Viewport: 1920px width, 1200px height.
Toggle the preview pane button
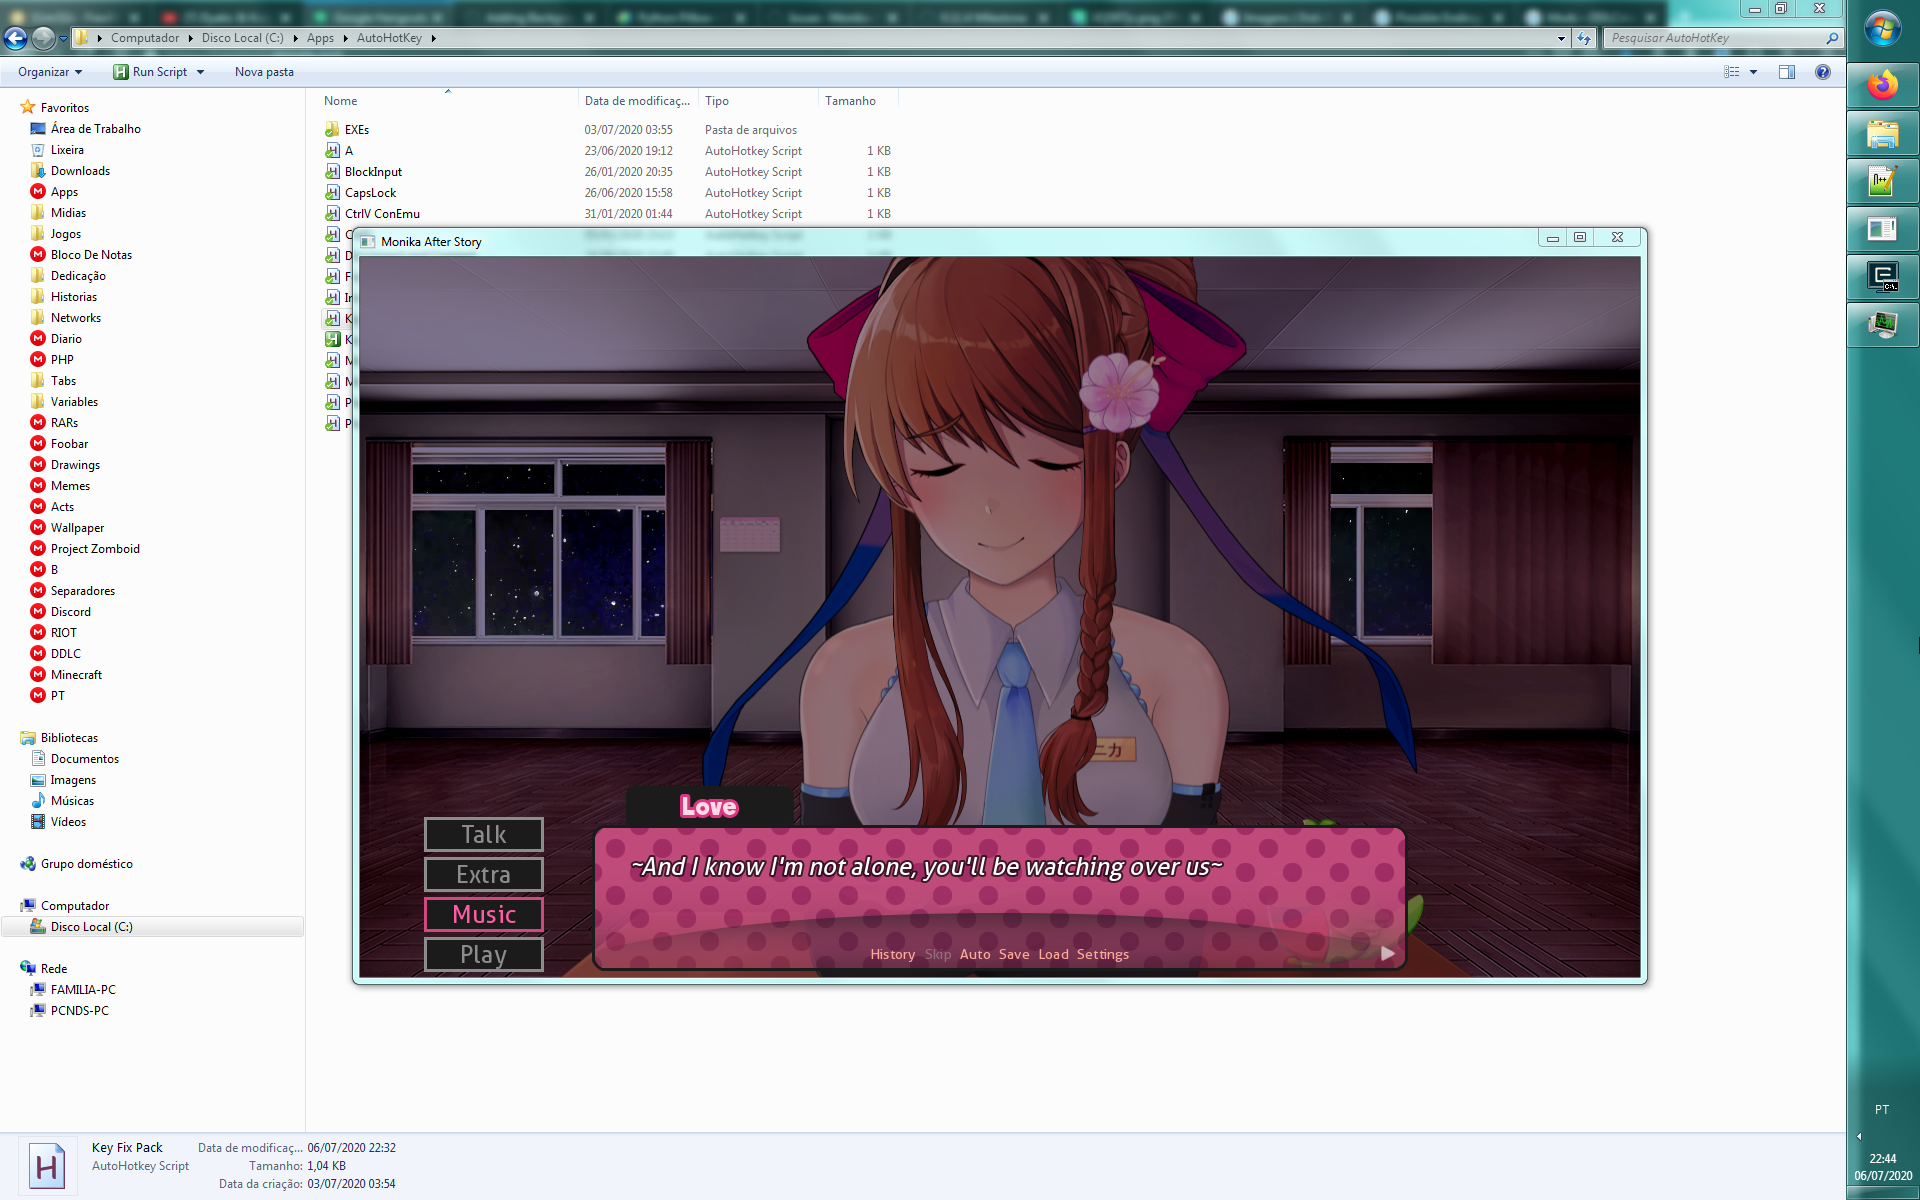1787,72
